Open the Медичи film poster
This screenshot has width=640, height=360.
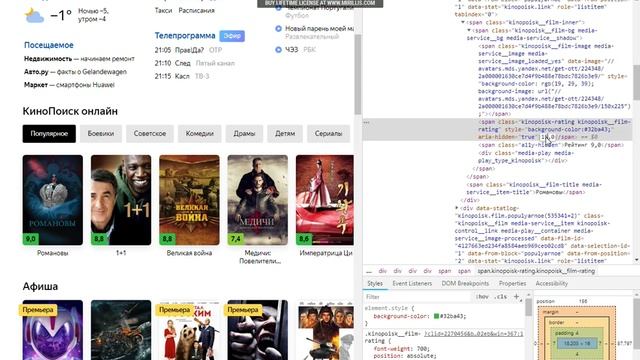(258, 200)
